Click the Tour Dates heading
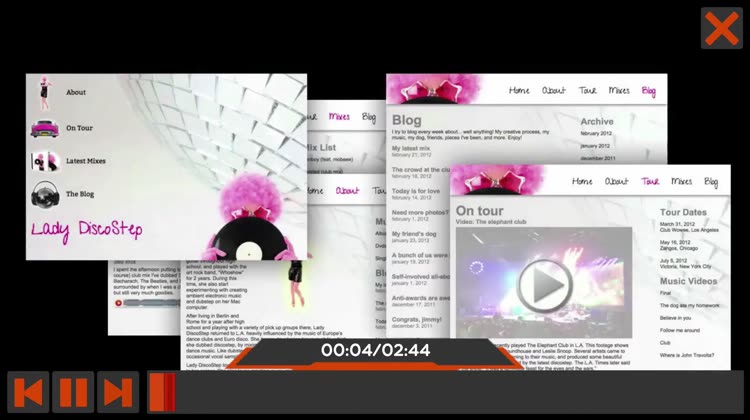 coord(683,212)
